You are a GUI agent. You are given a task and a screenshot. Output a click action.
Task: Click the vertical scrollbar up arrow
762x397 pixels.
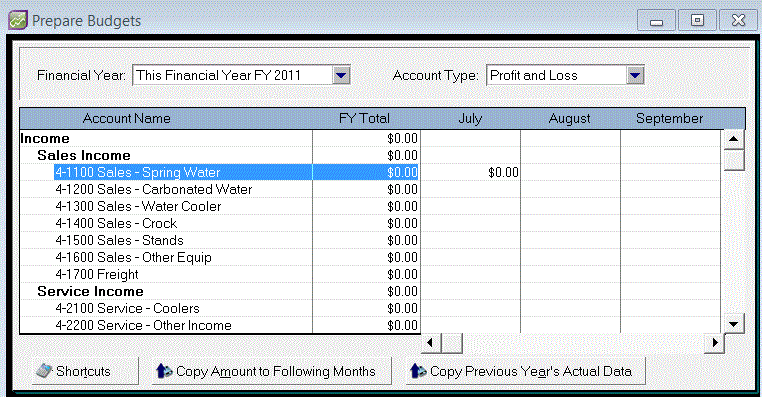pyautogui.click(x=734, y=139)
